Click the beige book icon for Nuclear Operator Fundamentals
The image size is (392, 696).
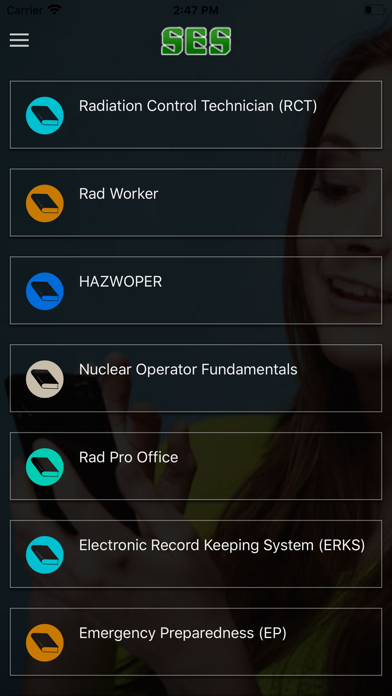44,379
